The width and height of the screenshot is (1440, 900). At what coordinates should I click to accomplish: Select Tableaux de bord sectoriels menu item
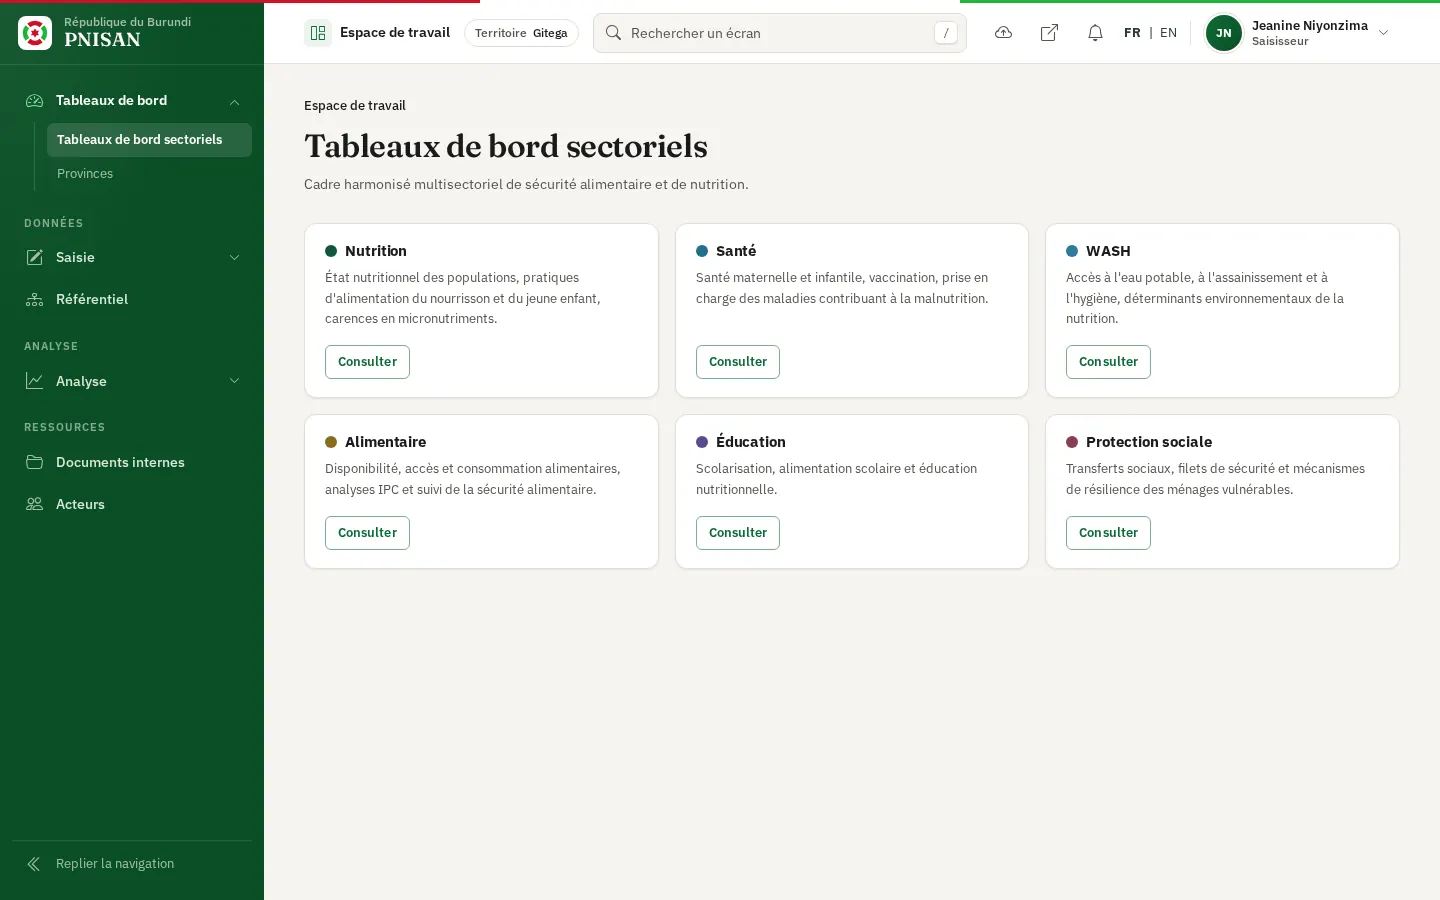coord(149,140)
